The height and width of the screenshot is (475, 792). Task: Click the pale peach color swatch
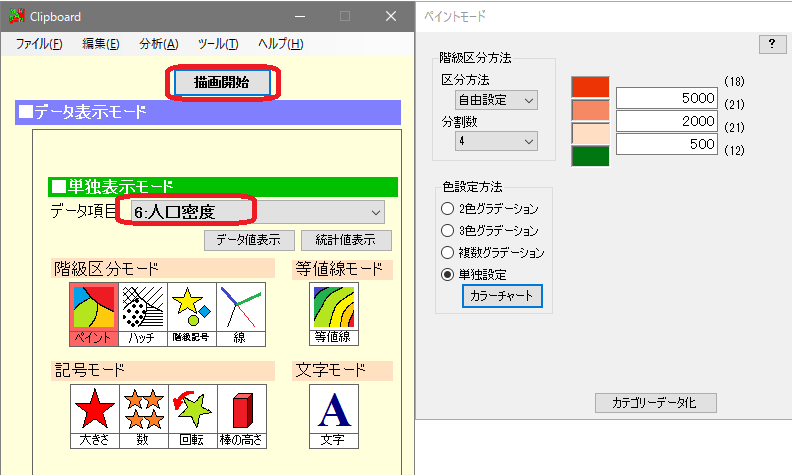coord(590,133)
